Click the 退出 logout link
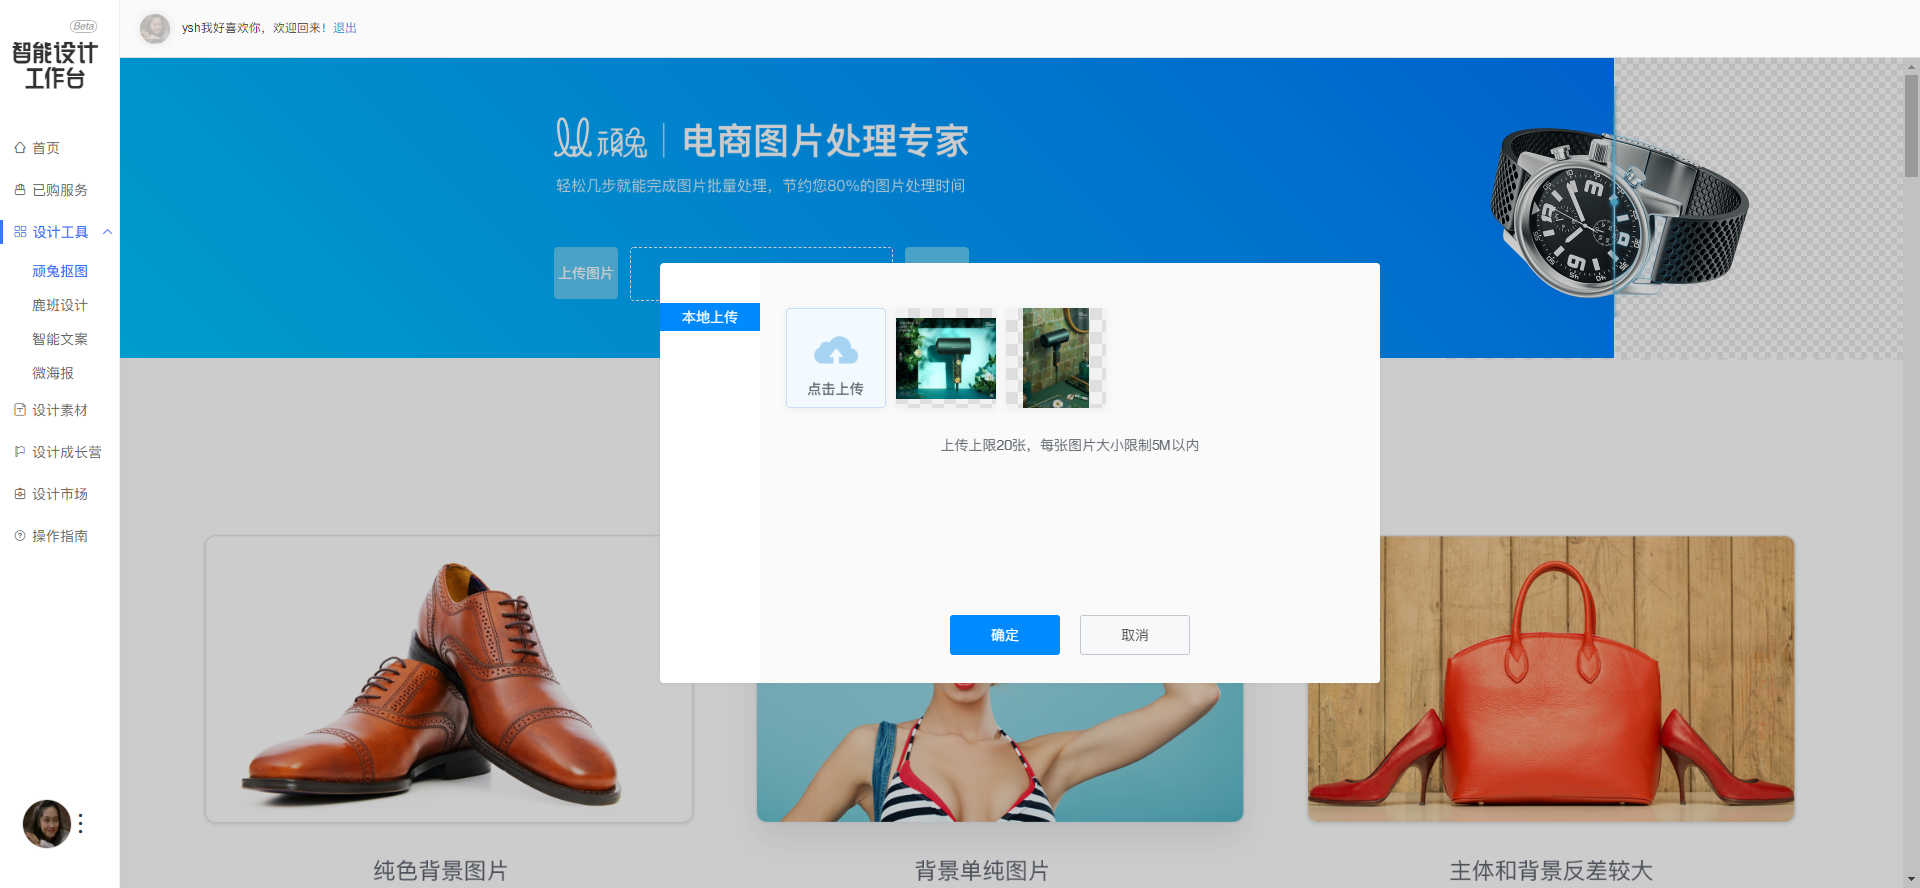Screen dimensions: 1920x888 (345, 28)
